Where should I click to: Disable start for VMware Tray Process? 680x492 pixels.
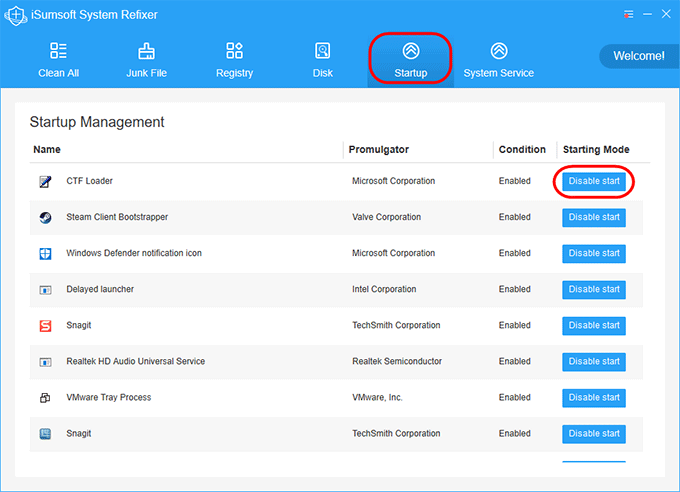click(594, 397)
